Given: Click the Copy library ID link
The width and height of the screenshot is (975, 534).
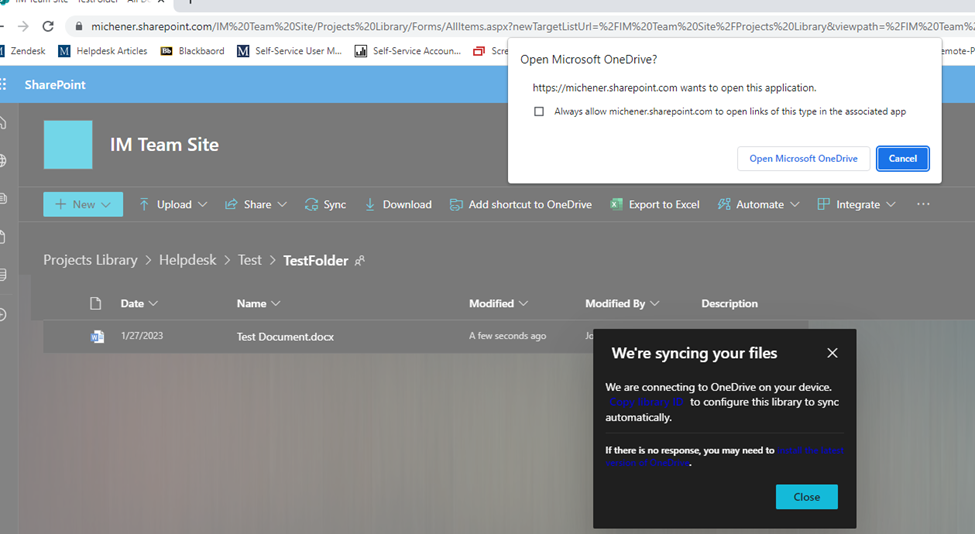Looking at the screenshot, I should [x=646, y=402].
